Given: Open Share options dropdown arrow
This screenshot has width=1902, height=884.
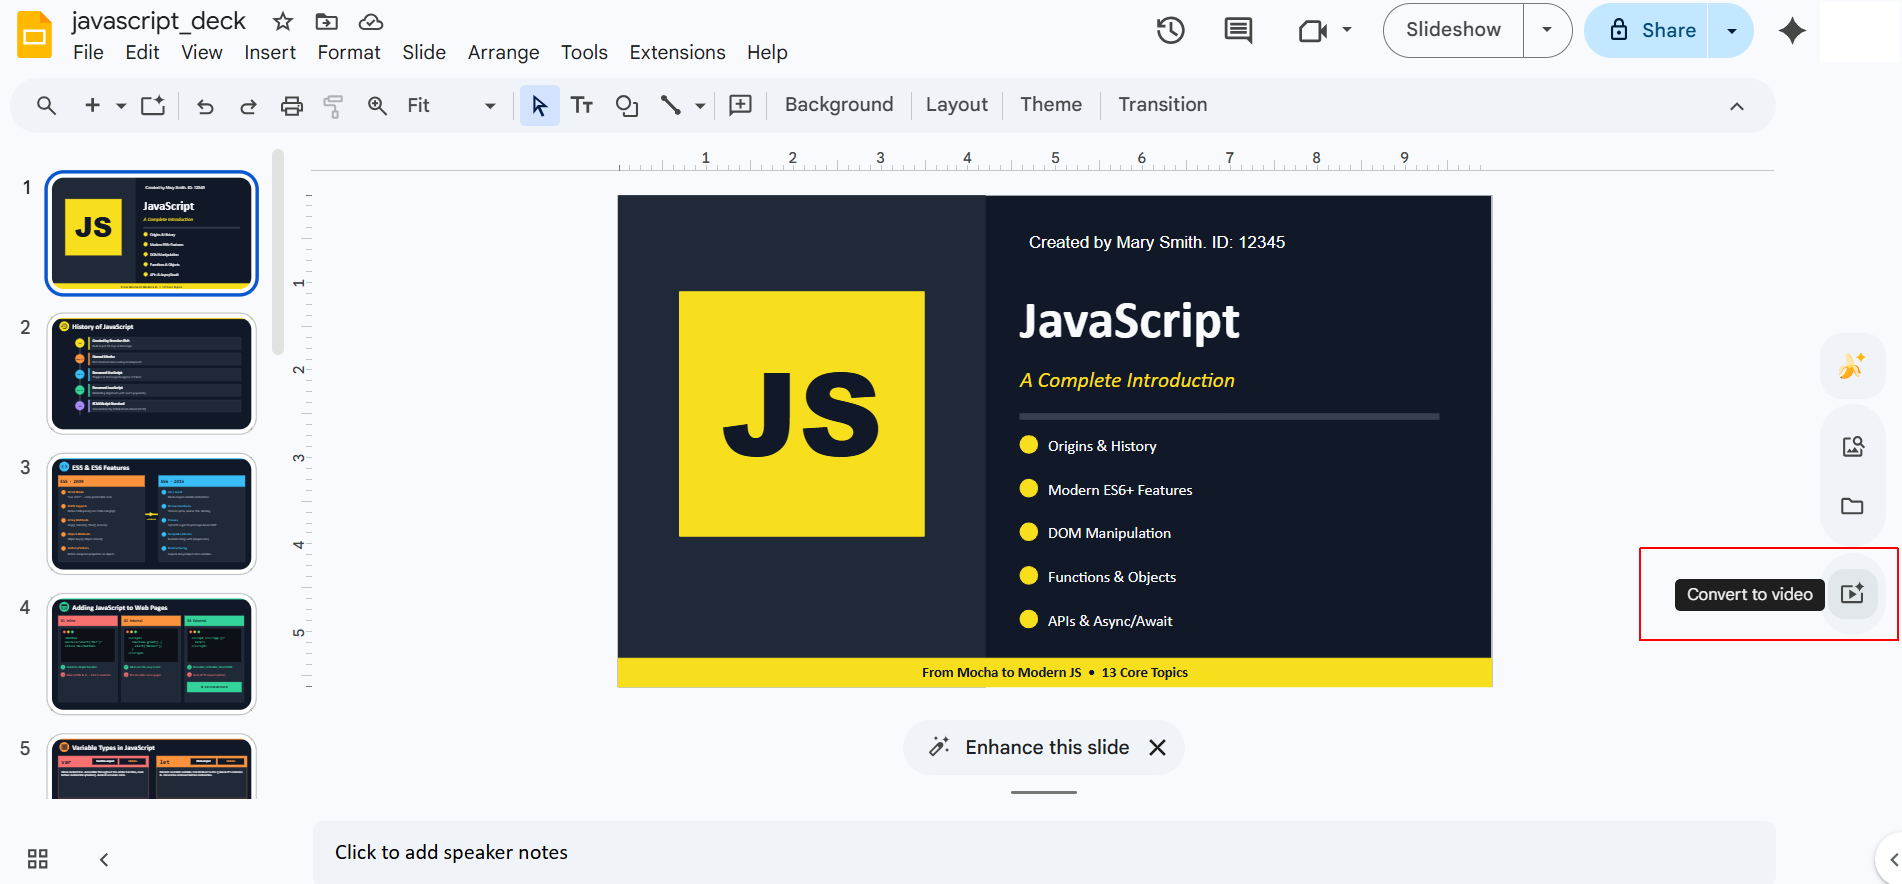Looking at the screenshot, I should tap(1731, 30).
